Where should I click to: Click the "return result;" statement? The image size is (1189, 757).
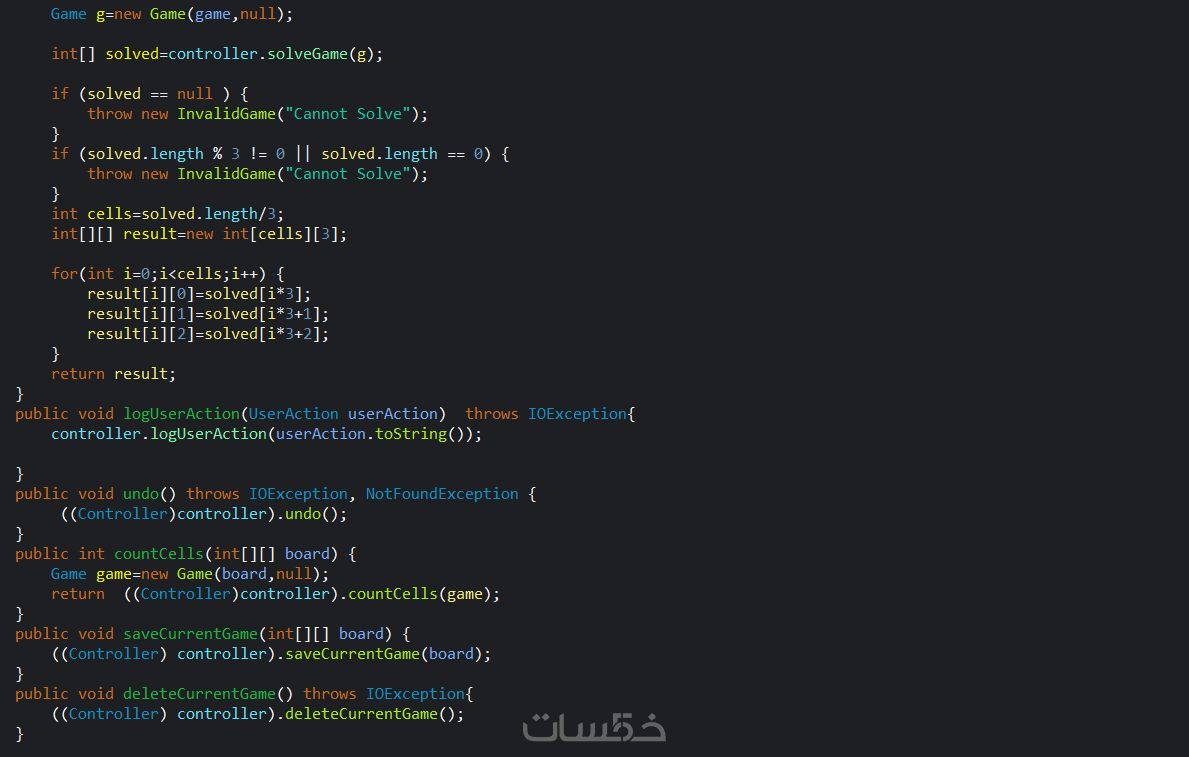point(114,374)
